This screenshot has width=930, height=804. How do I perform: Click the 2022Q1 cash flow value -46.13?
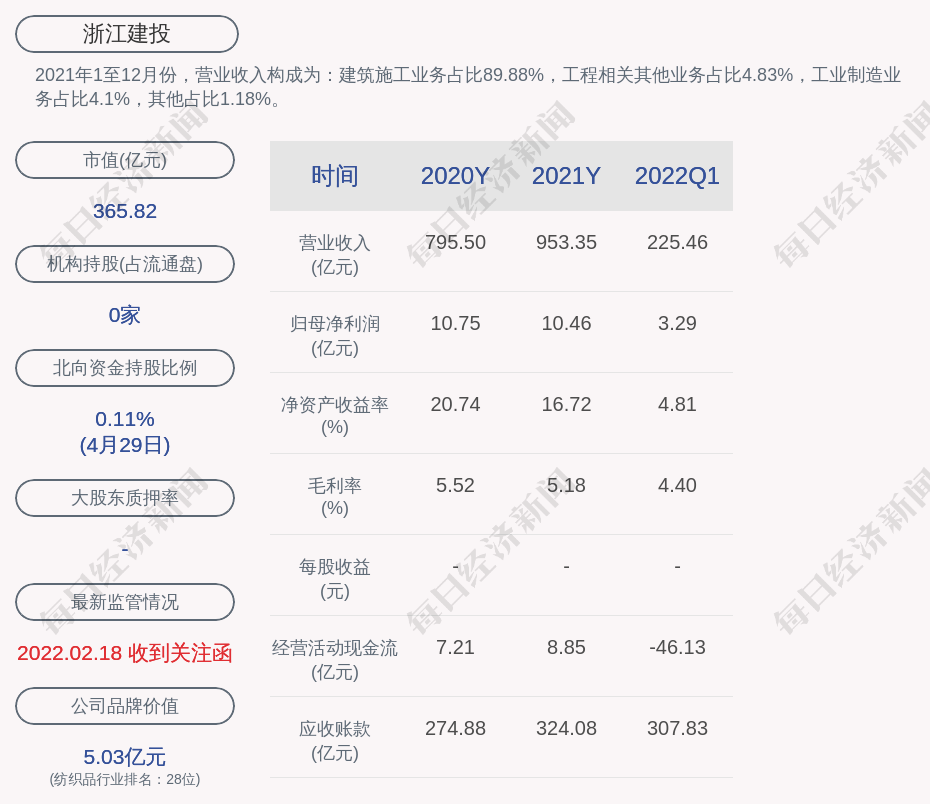677,647
